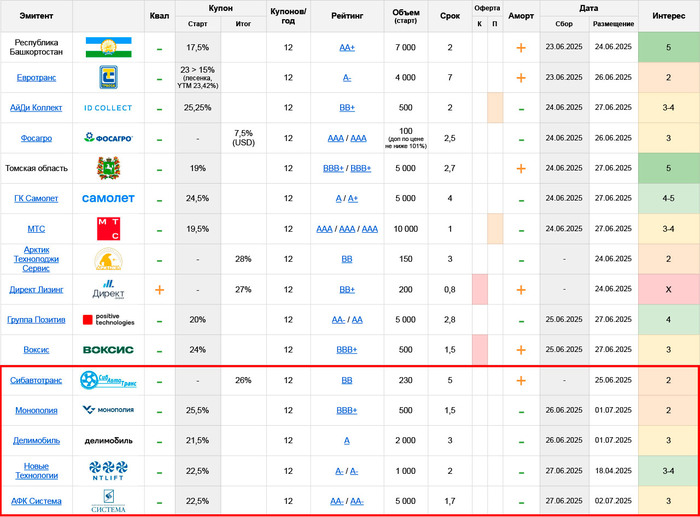Open the Фосагро issuer link
Screen dimensions: 700x517
(36, 138)
